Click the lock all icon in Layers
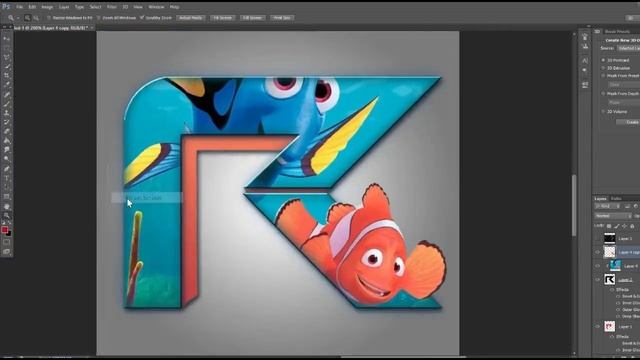The width and height of the screenshot is (640, 360). (x=632, y=226)
